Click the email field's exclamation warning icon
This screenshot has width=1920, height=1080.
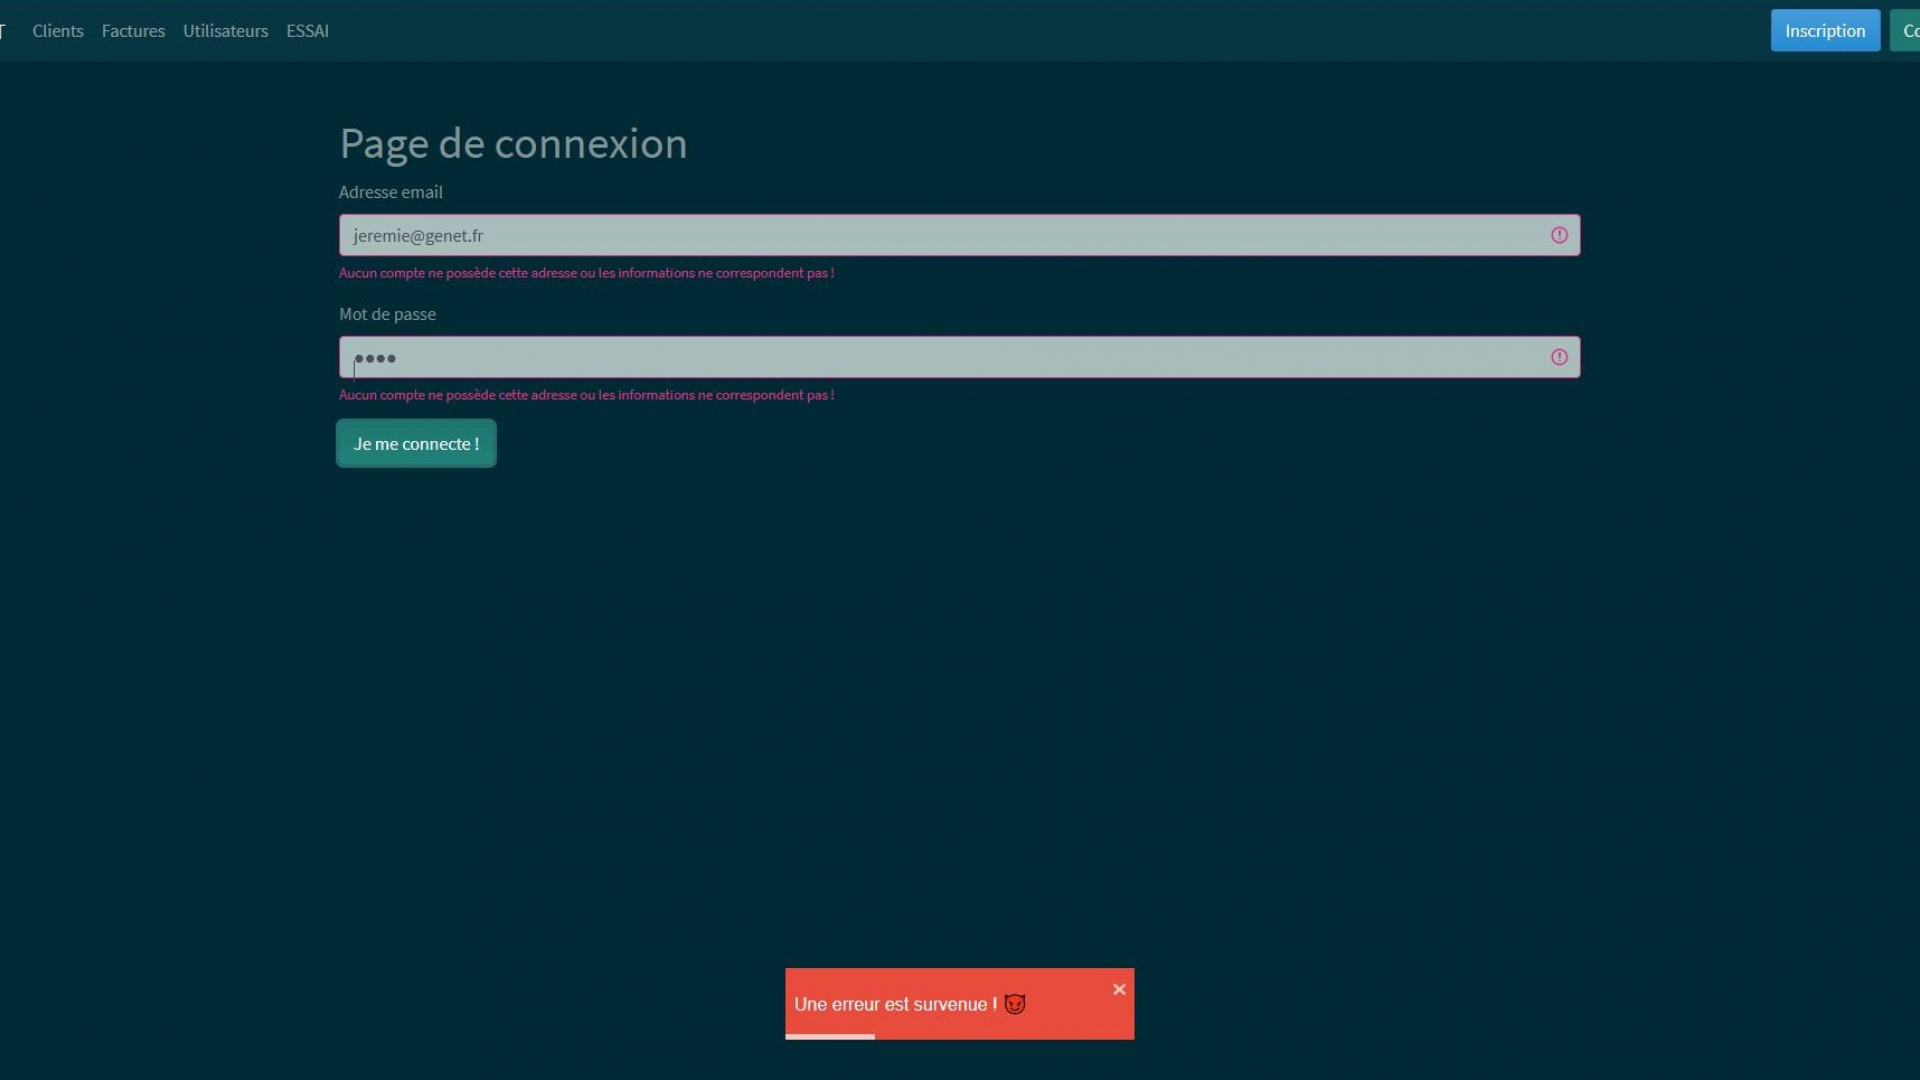point(1559,235)
